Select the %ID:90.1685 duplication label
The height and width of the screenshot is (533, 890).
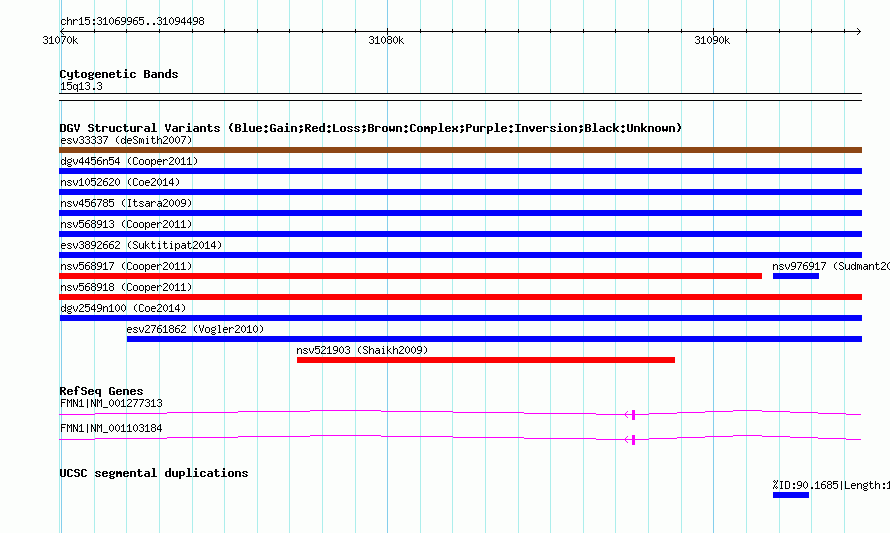click(x=830, y=485)
